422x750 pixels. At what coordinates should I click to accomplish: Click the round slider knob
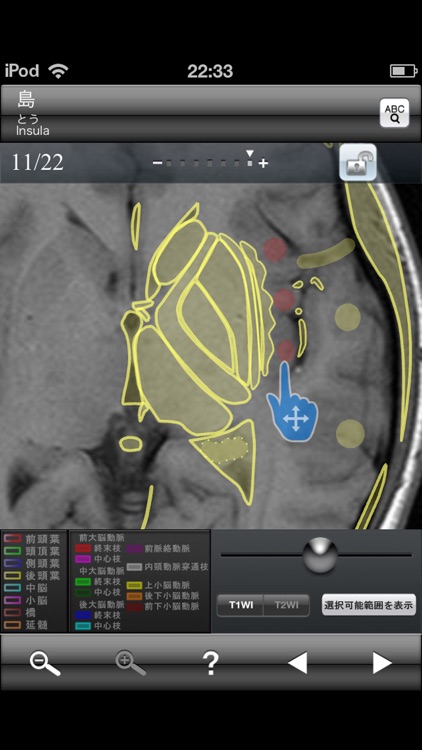[x=320, y=555]
